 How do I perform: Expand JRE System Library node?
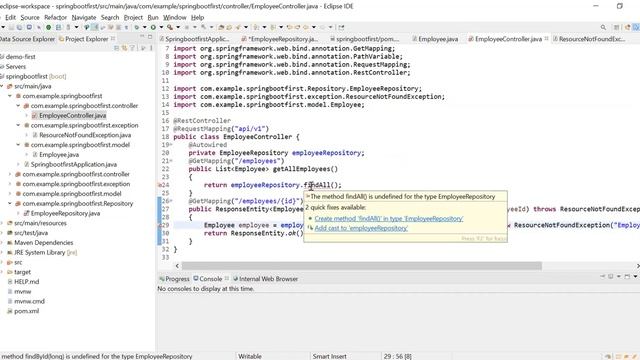click(2, 252)
